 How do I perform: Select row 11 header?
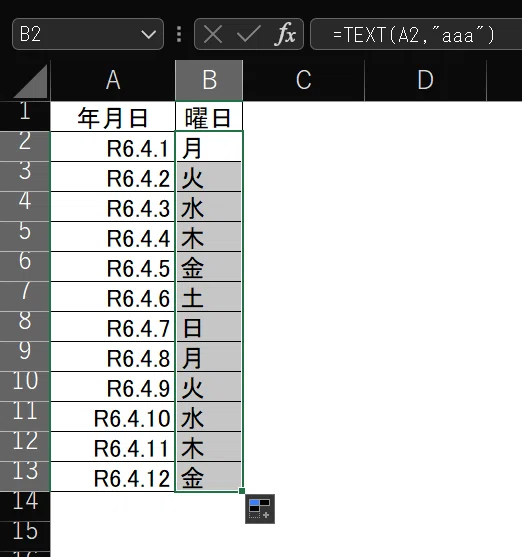point(25,416)
